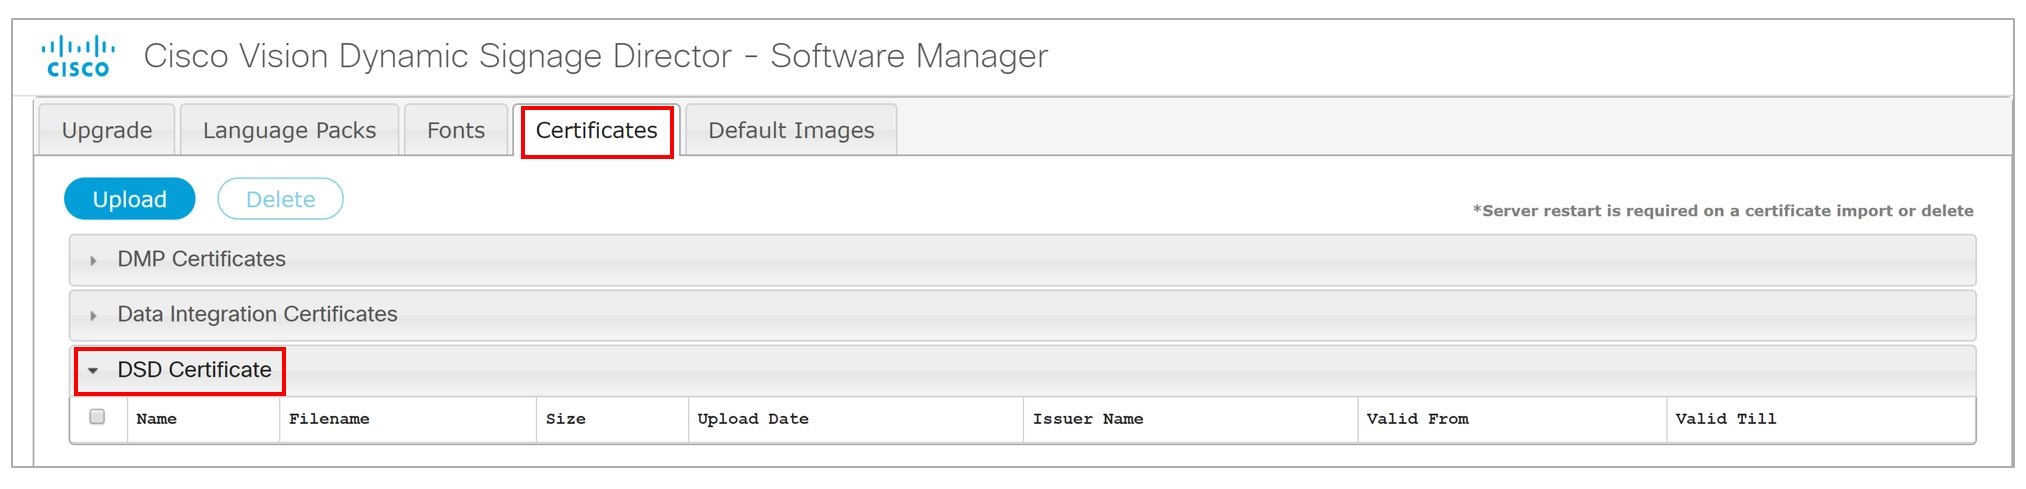Go to the Default Images tab
The width and height of the screenshot is (2026, 489).
(791, 130)
